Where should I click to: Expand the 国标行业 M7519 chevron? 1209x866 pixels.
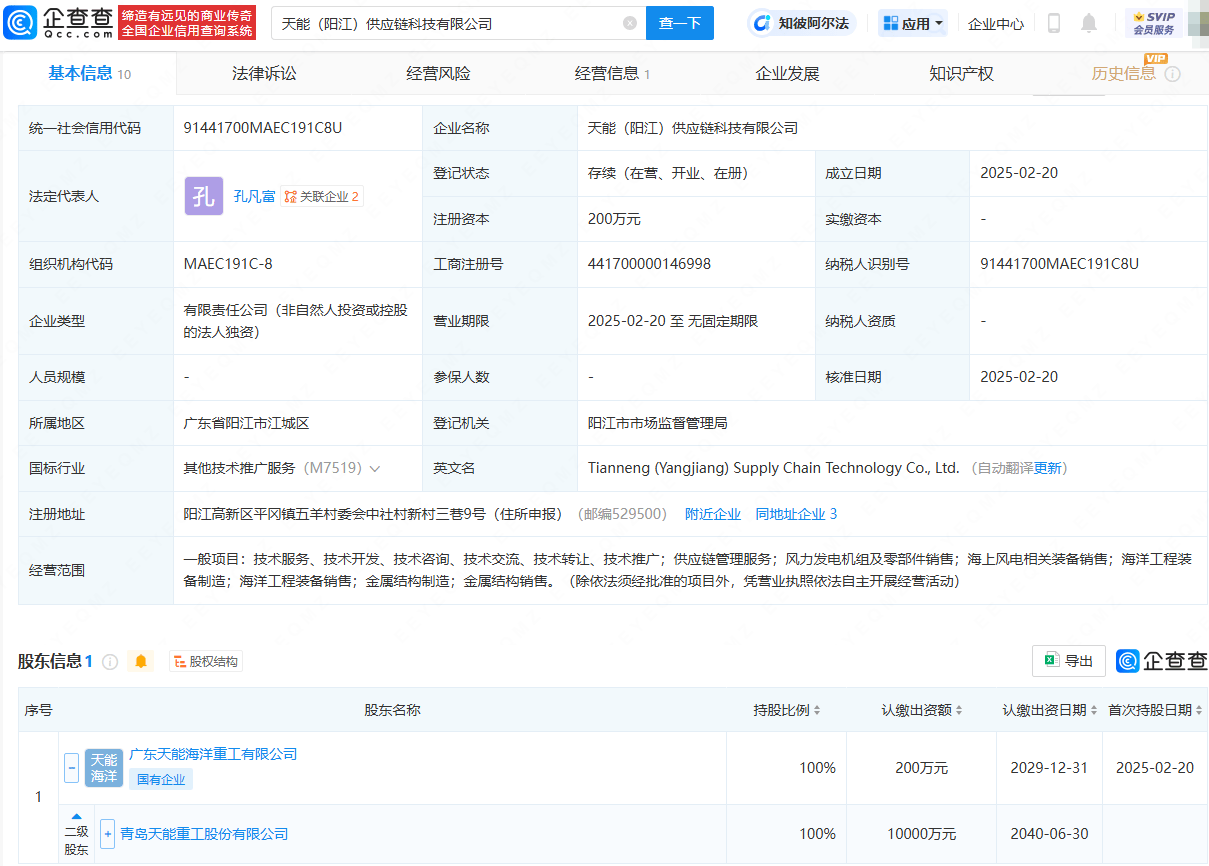tap(375, 468)
